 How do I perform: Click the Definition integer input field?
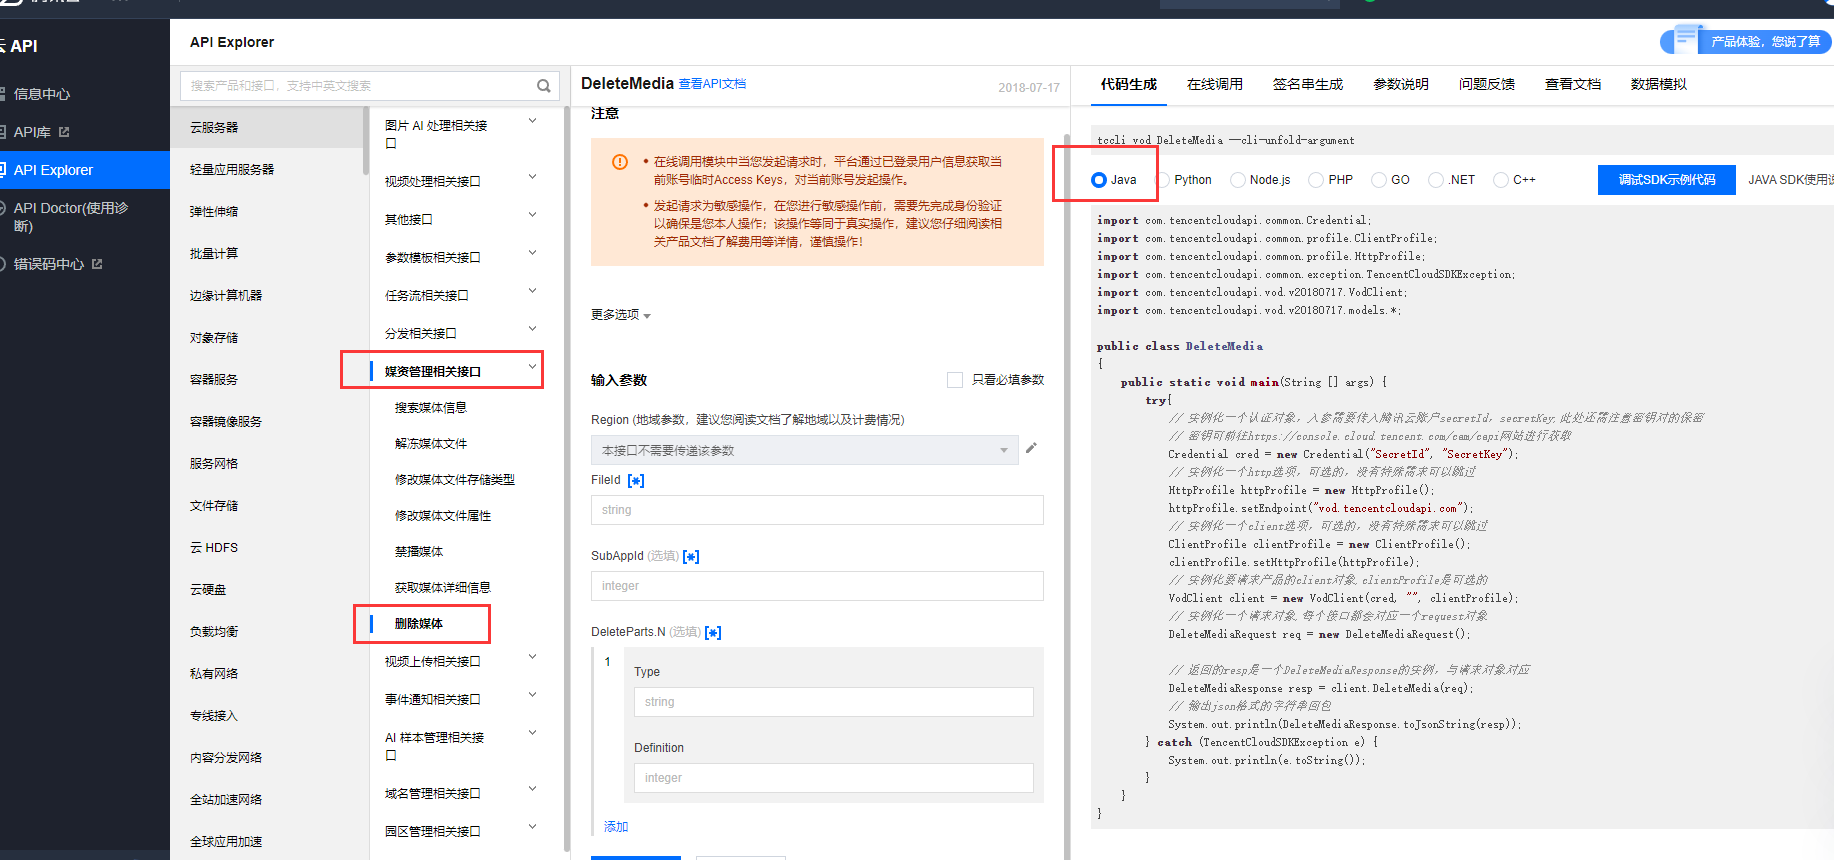833,778
